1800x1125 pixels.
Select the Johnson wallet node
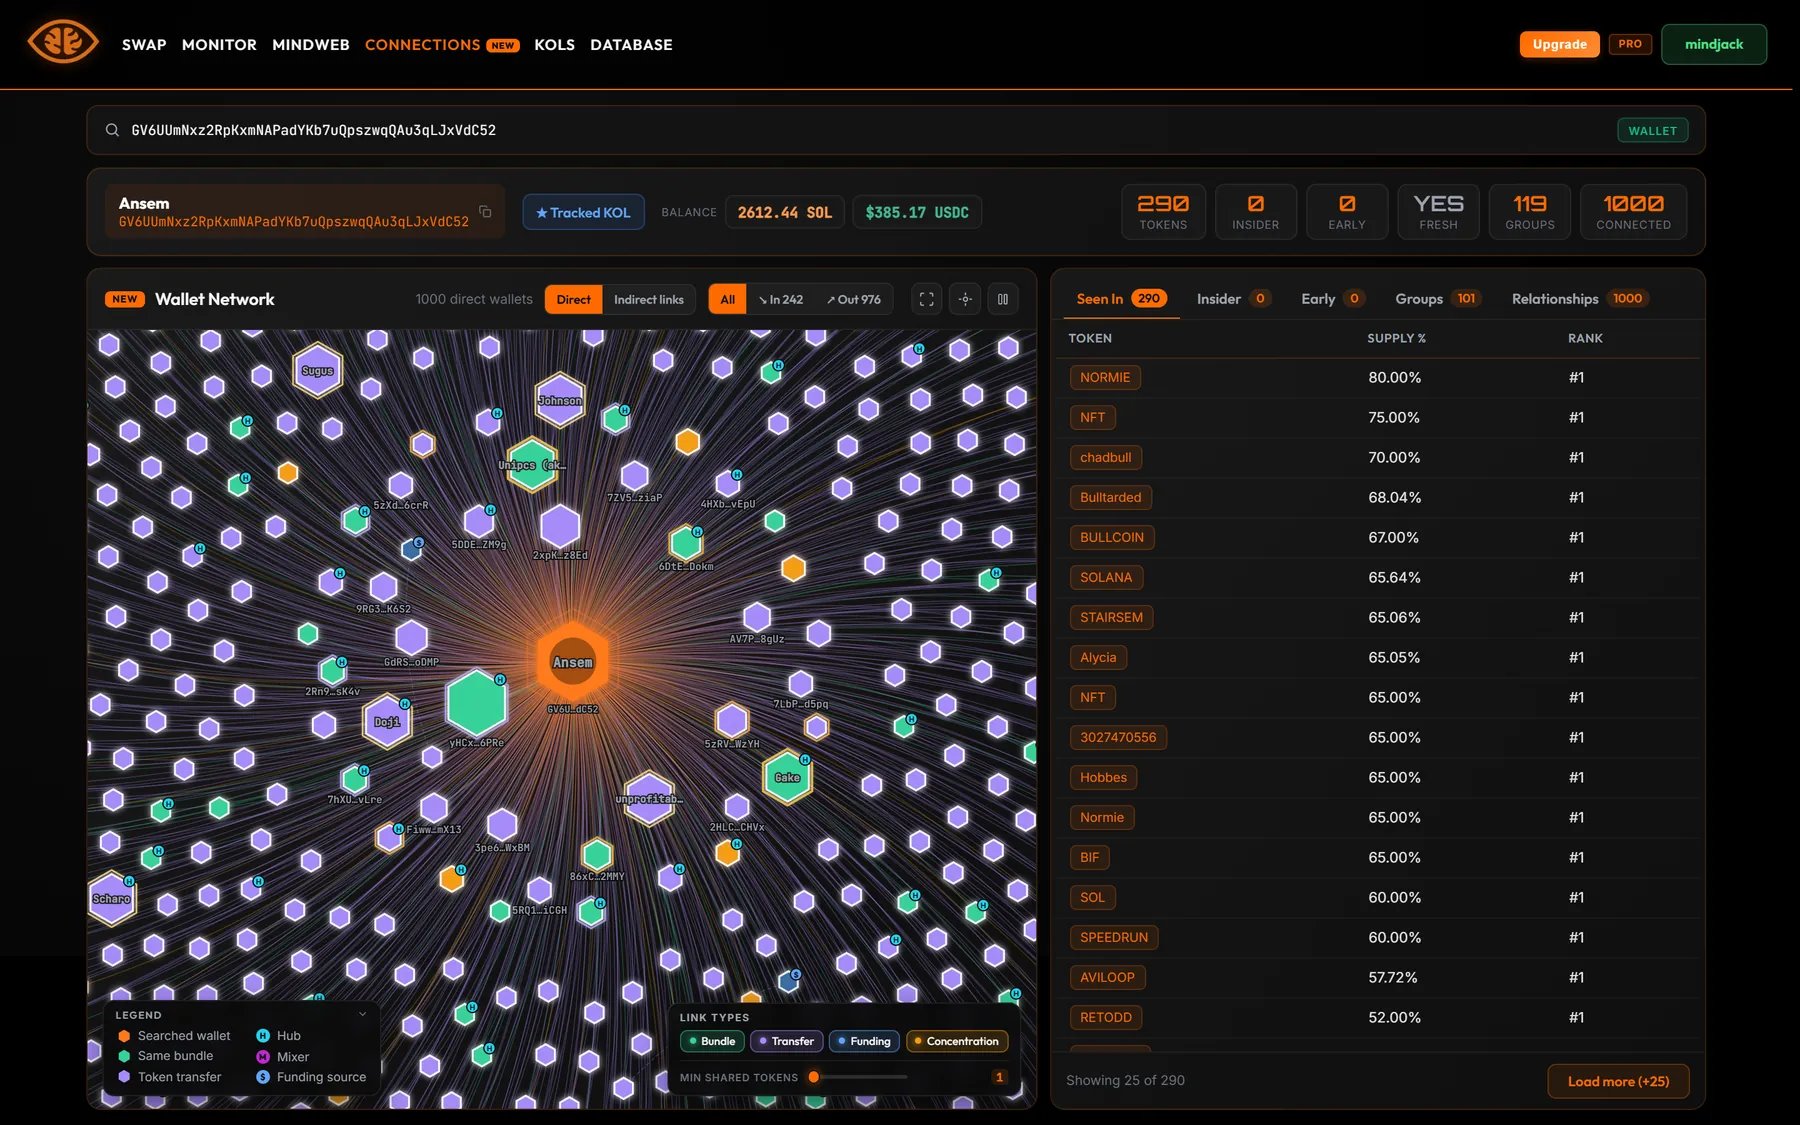coord(560,400)
